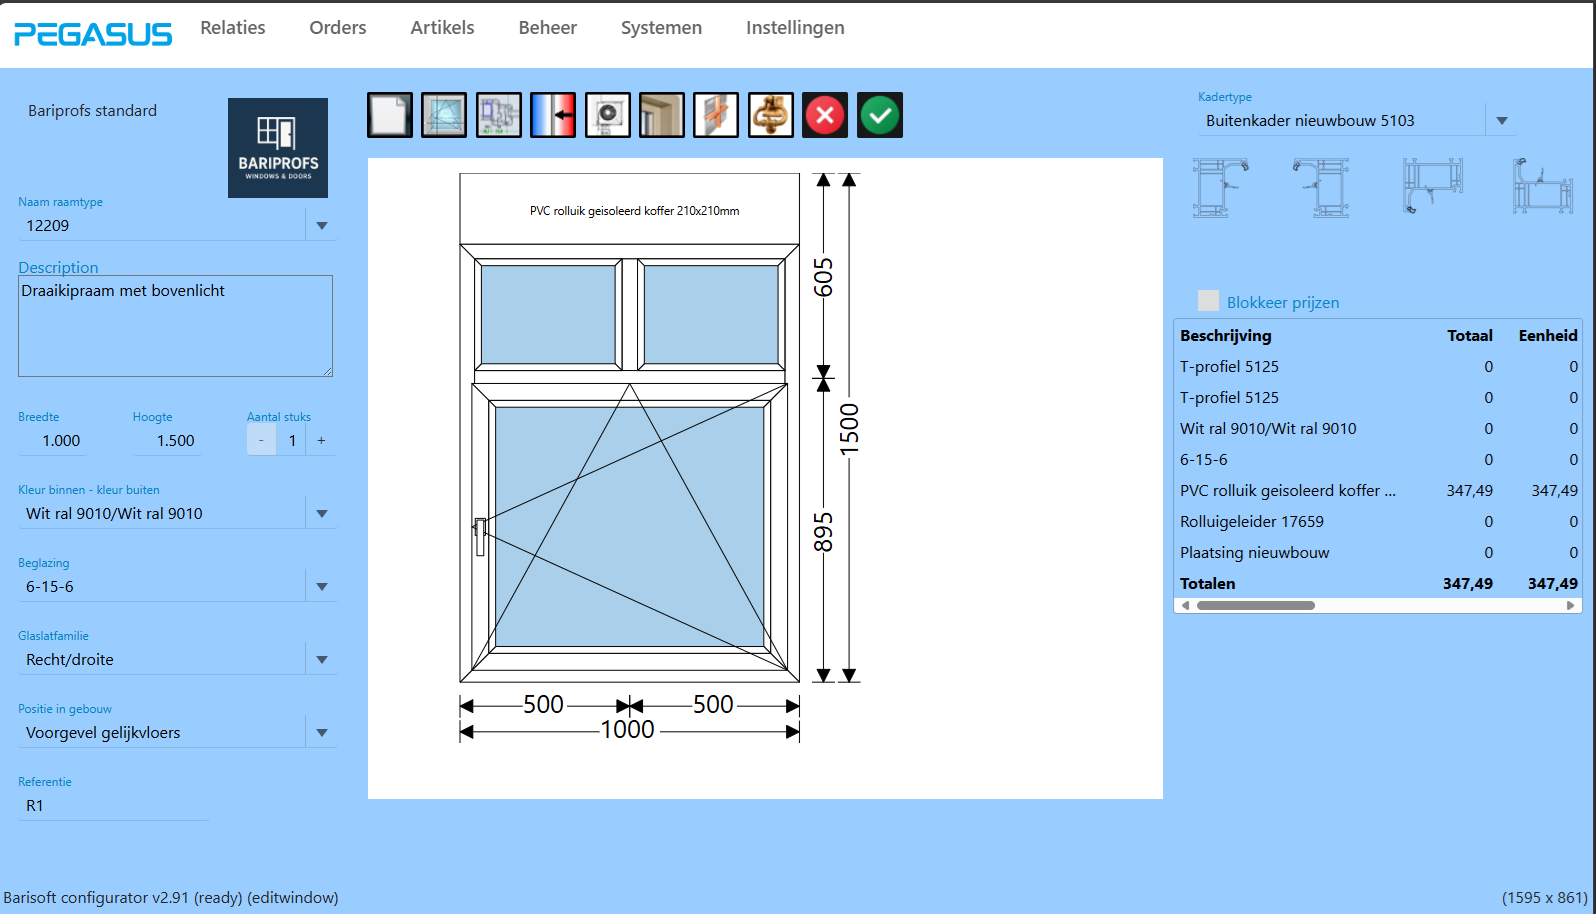Click the blue-red color side icon
1596x914 pixels.
click(x=553, y=115)
